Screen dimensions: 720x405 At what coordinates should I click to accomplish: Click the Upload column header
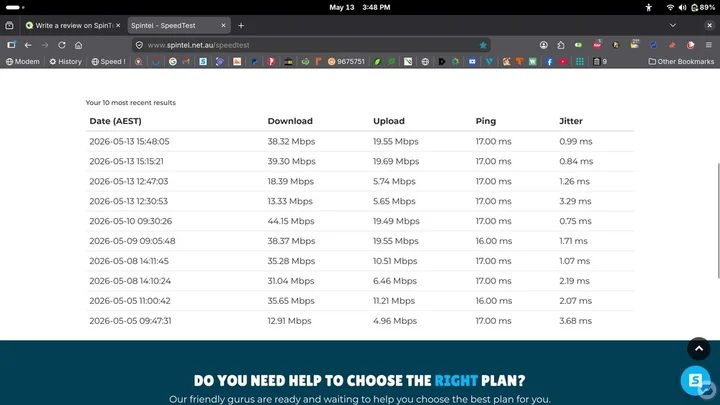coord(388,121)
